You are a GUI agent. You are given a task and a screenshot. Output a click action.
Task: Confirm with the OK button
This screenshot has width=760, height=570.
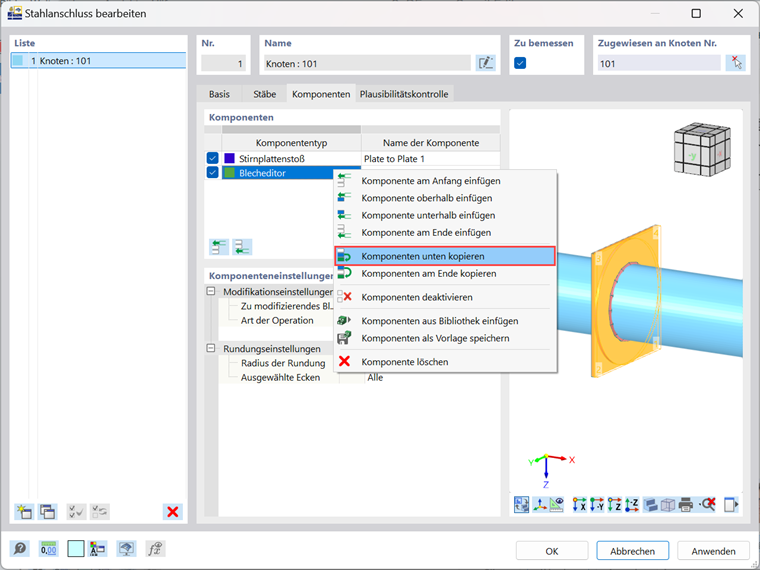pyautogui.click(x=552, y=551)
